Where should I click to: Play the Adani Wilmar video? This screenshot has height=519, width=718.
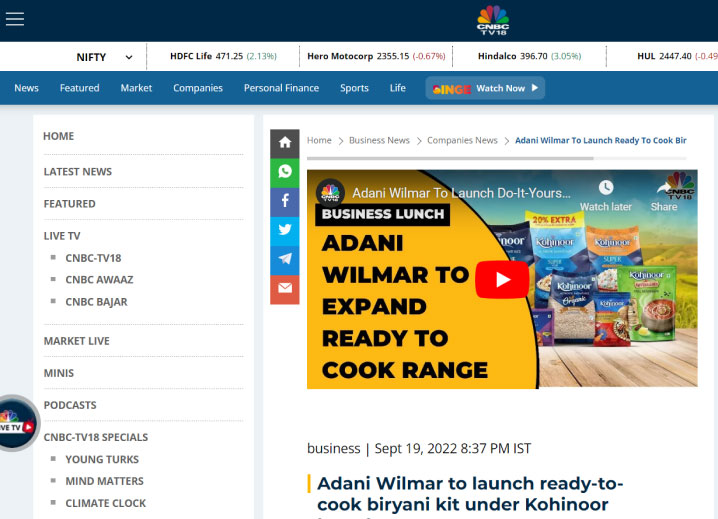click(x=502, y=279)
